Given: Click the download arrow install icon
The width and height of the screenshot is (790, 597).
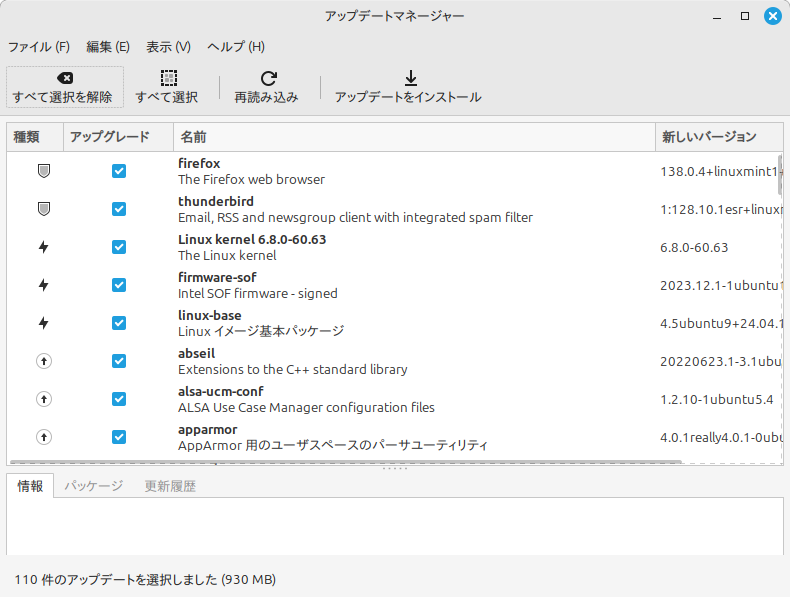Looking at the screenshot, I should tap(411, 78).
